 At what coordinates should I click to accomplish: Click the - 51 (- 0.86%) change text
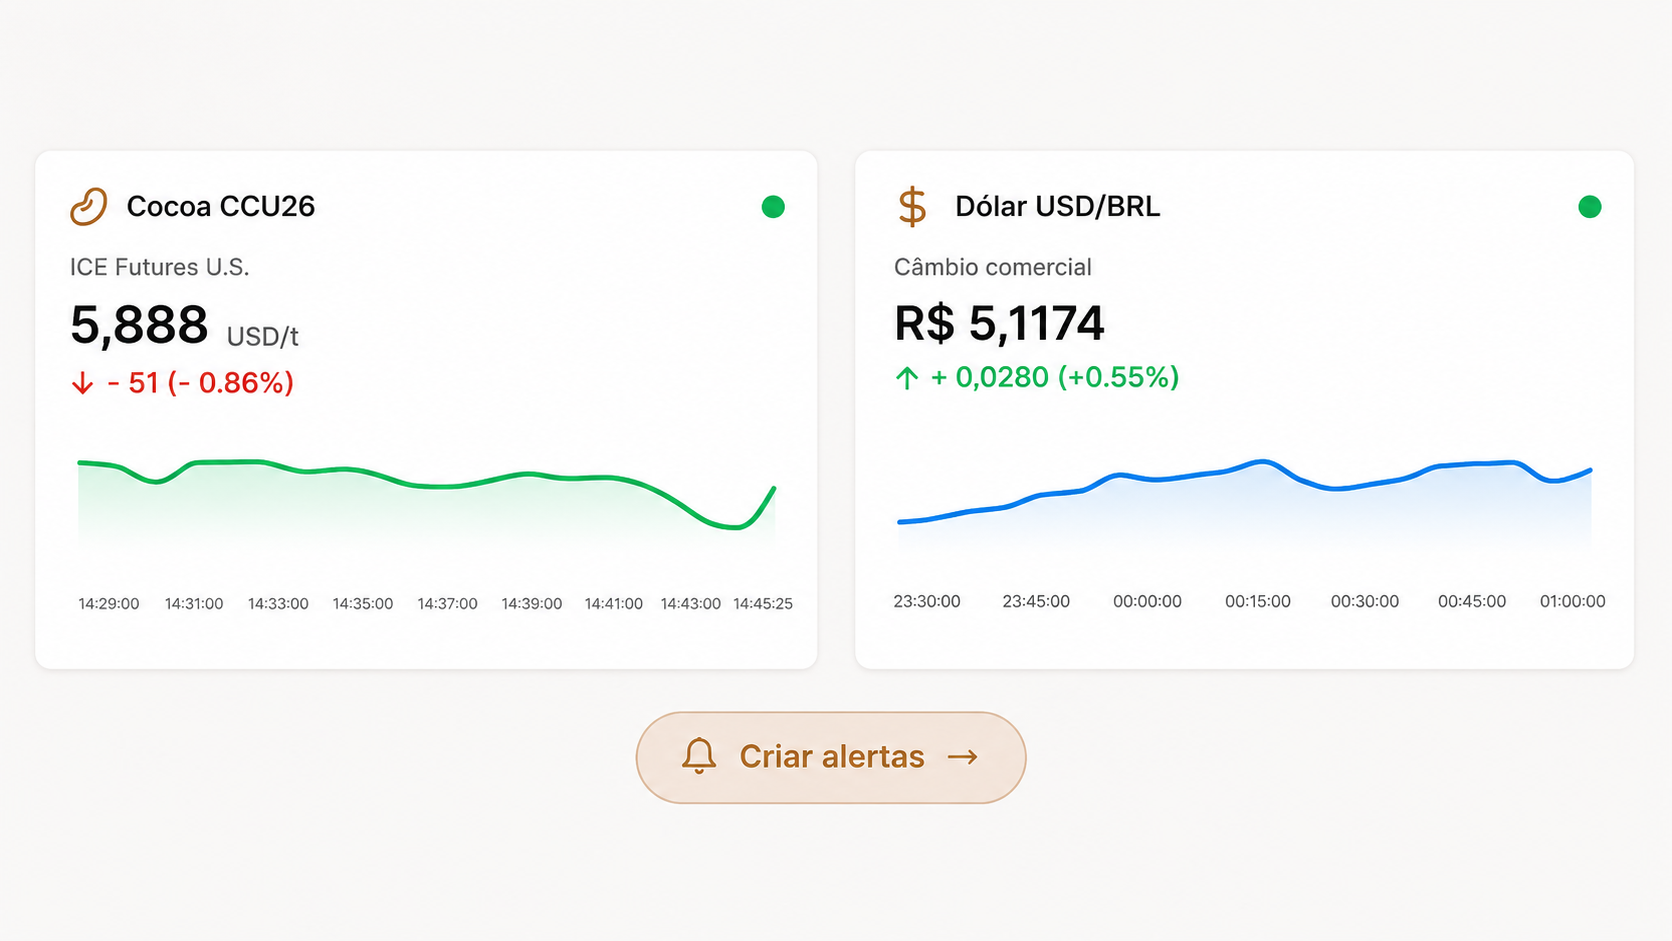[x=200, y=383]
